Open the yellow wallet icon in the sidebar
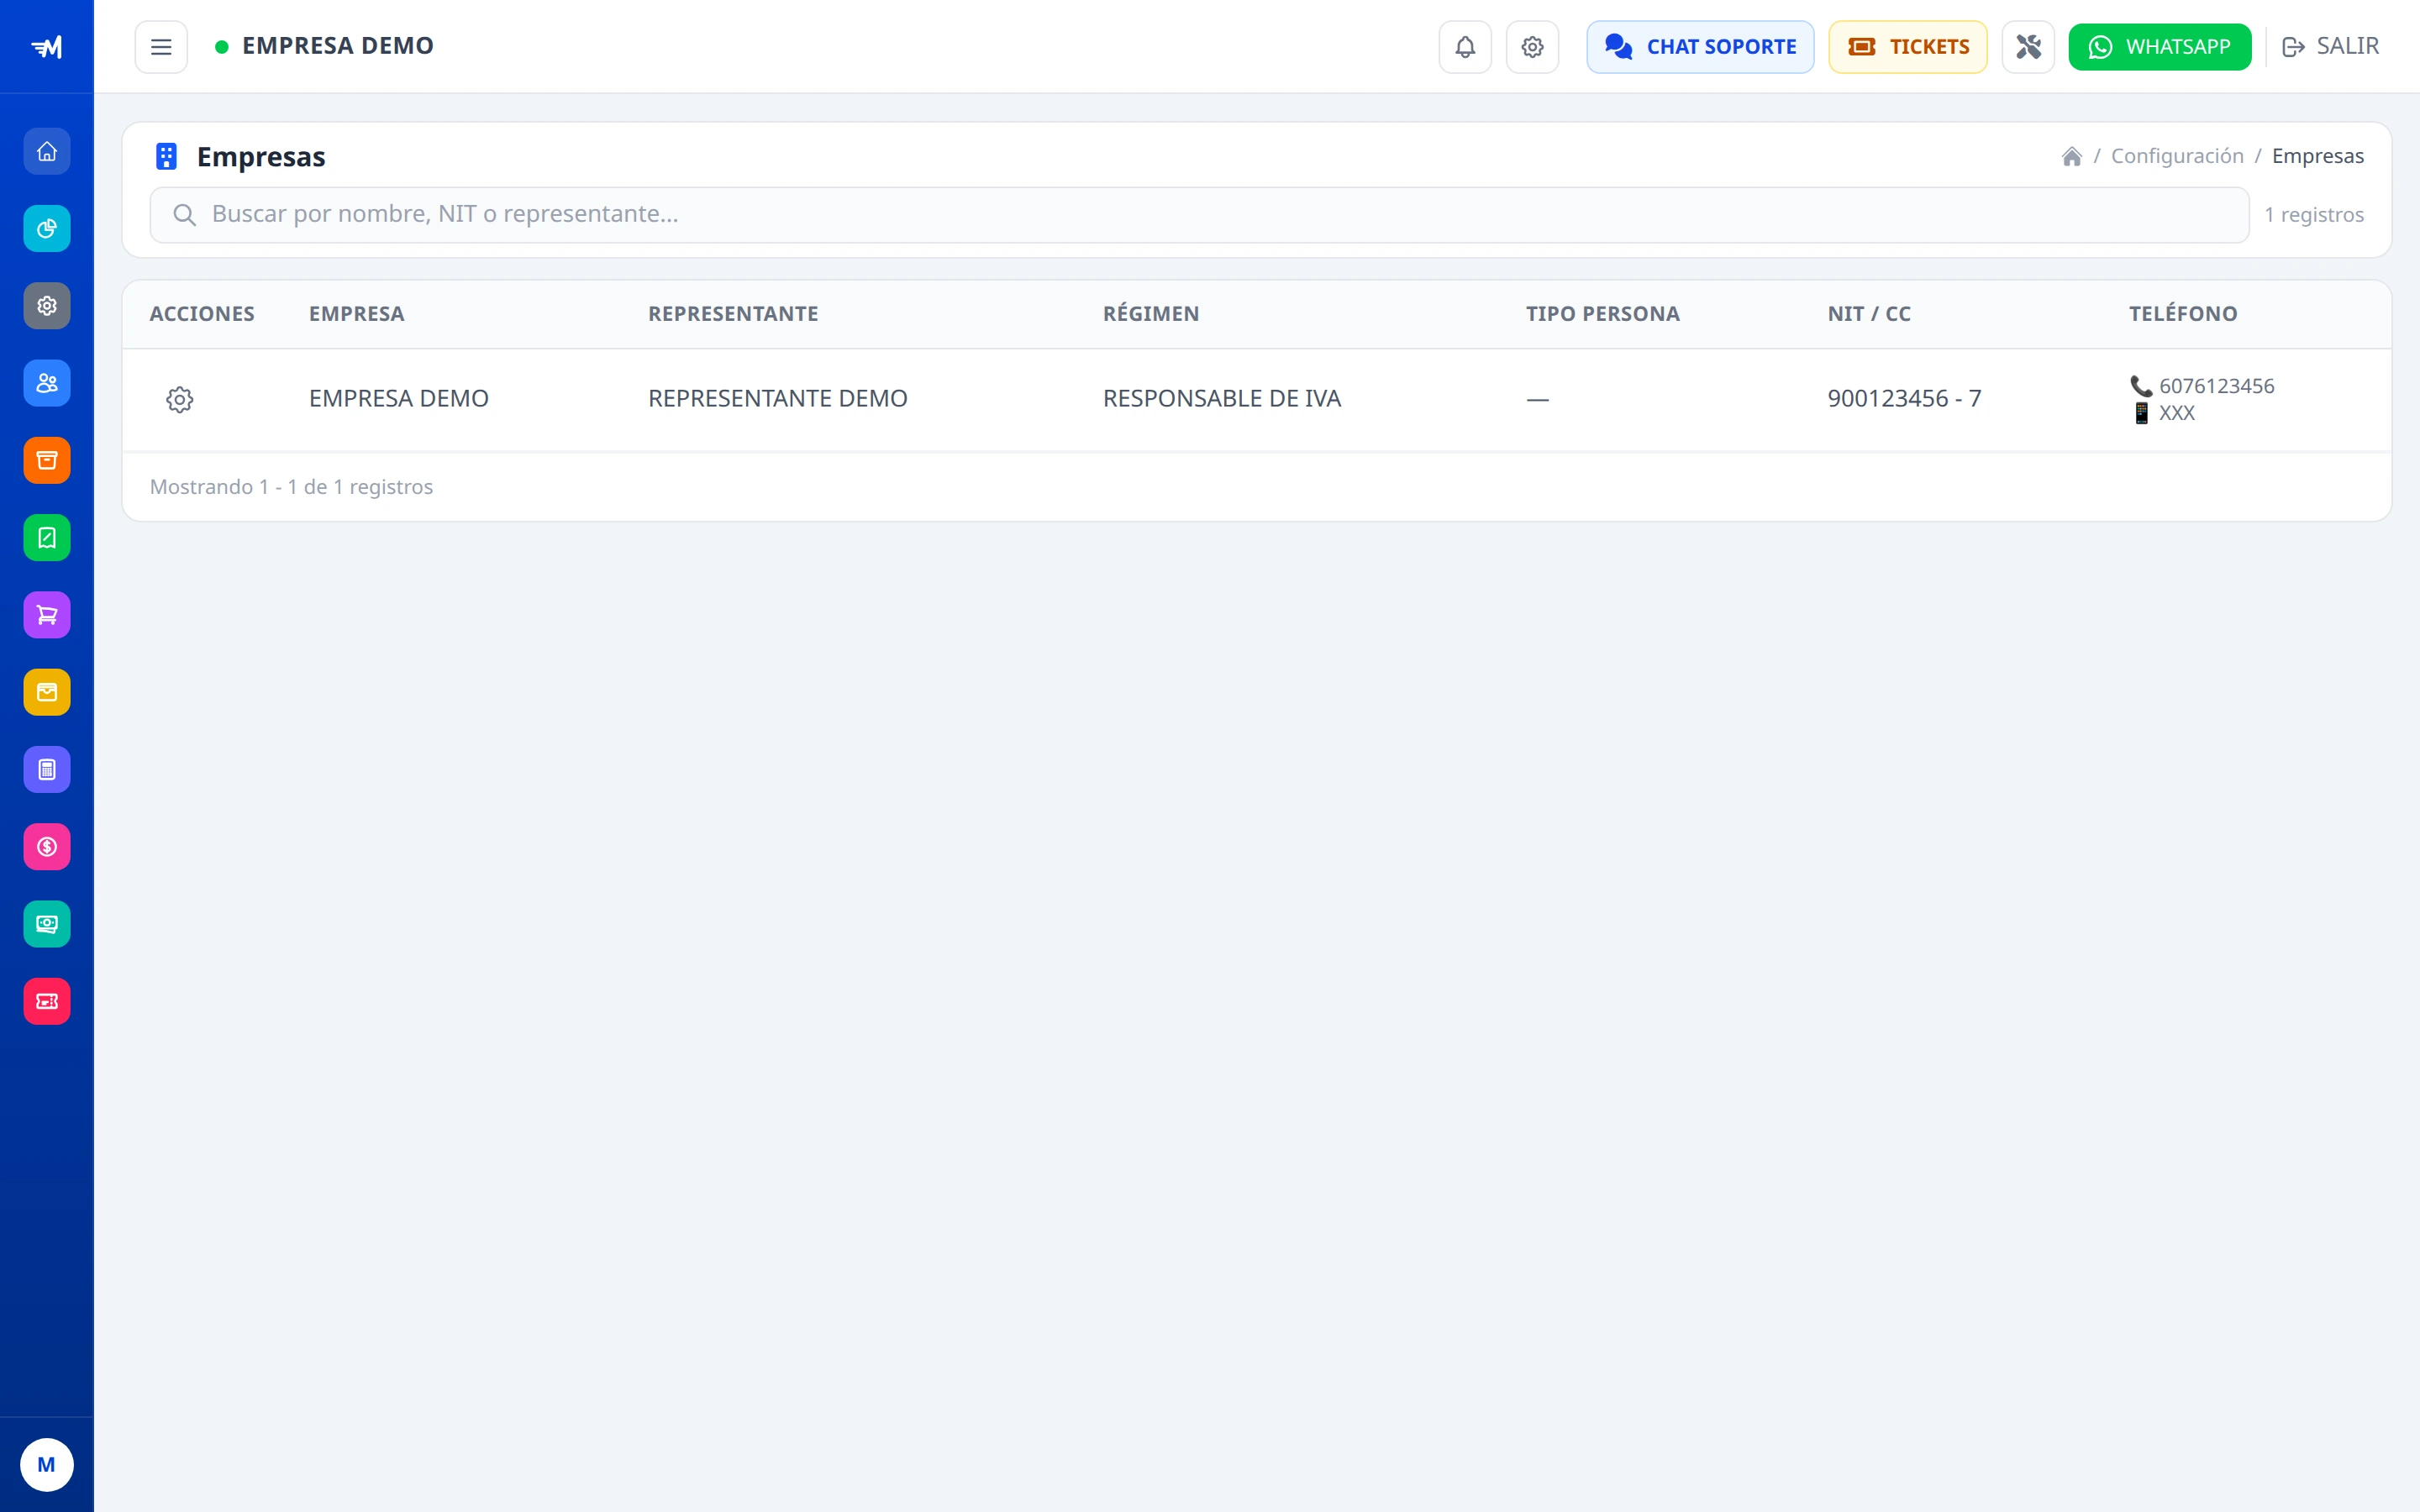Image resolution: width=2420 pixels, height=1512 pixels. (x=47, y=692)
